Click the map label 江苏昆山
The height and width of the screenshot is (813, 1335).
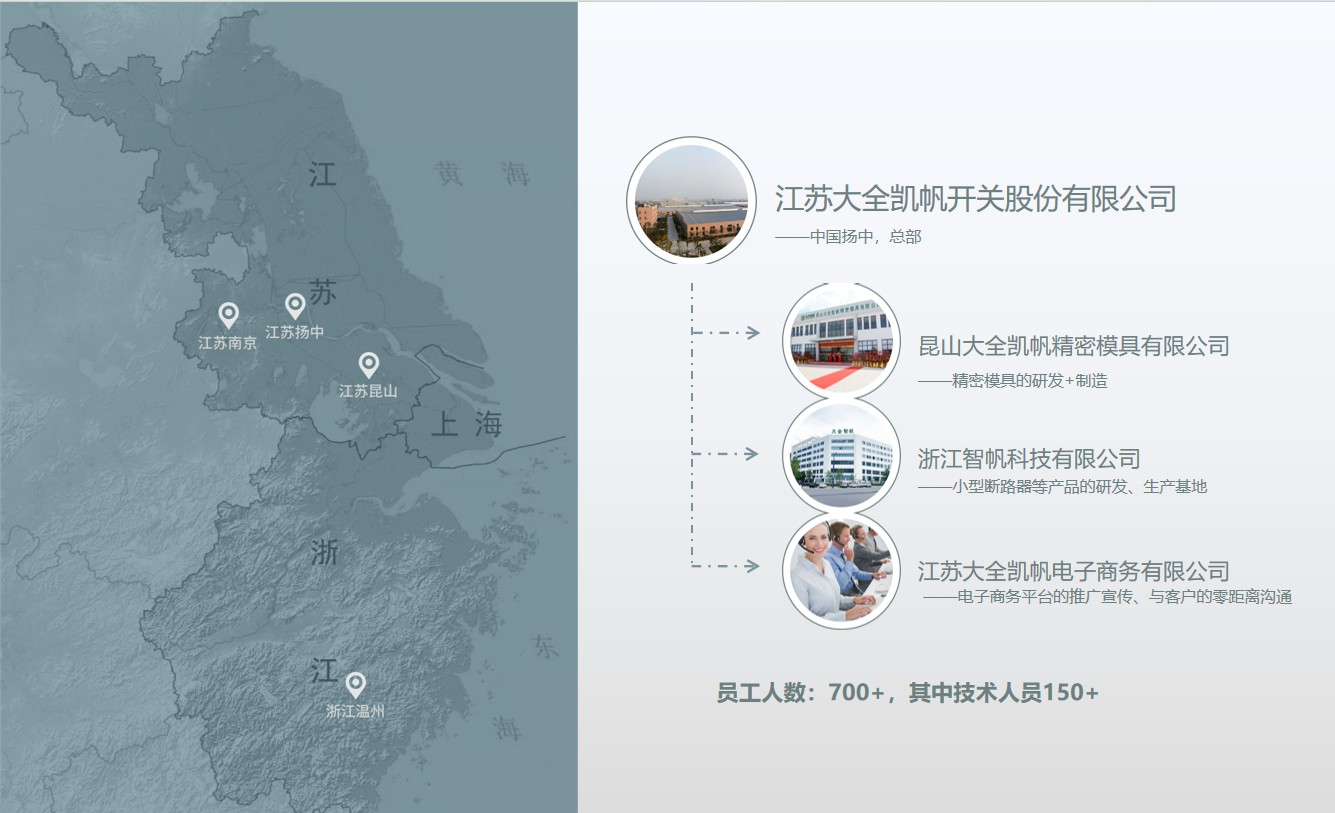pyautogui.click(x=368, y=391)
